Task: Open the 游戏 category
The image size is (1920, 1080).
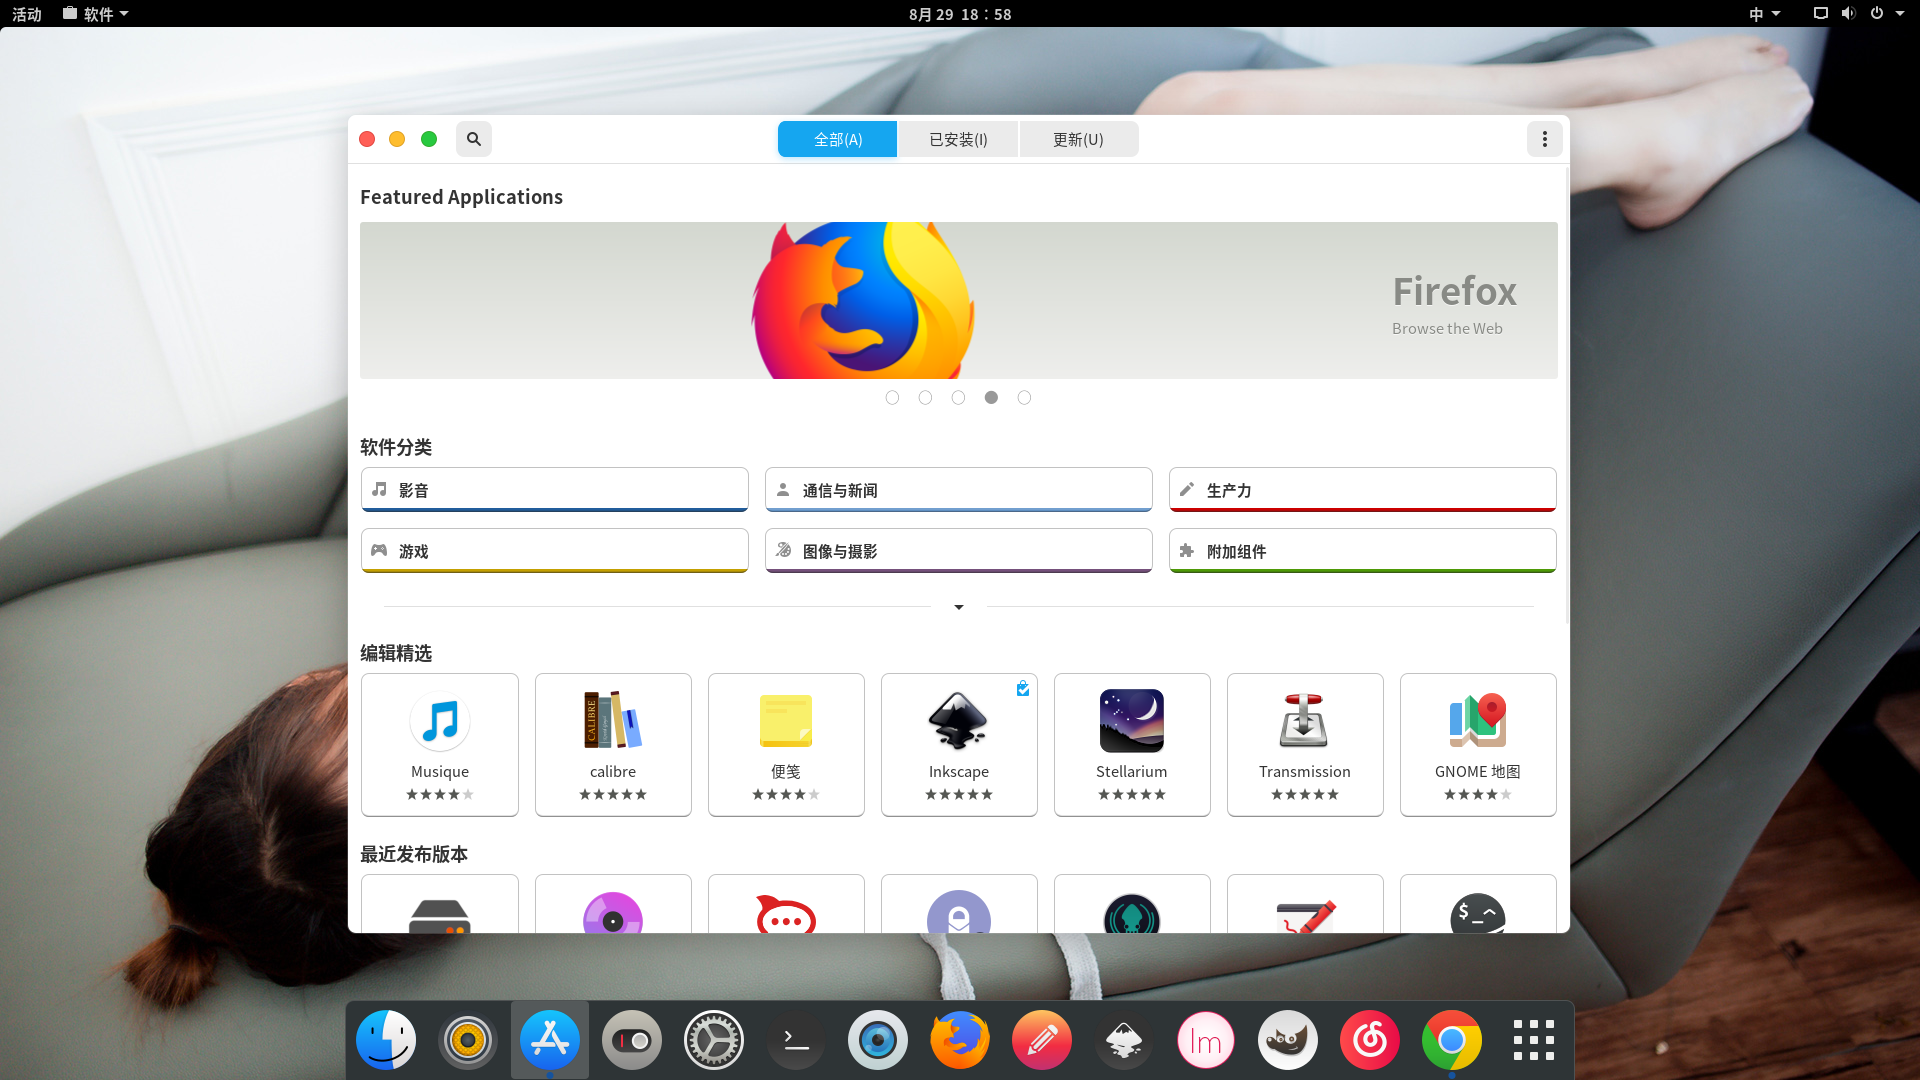Action: point(555,551)
